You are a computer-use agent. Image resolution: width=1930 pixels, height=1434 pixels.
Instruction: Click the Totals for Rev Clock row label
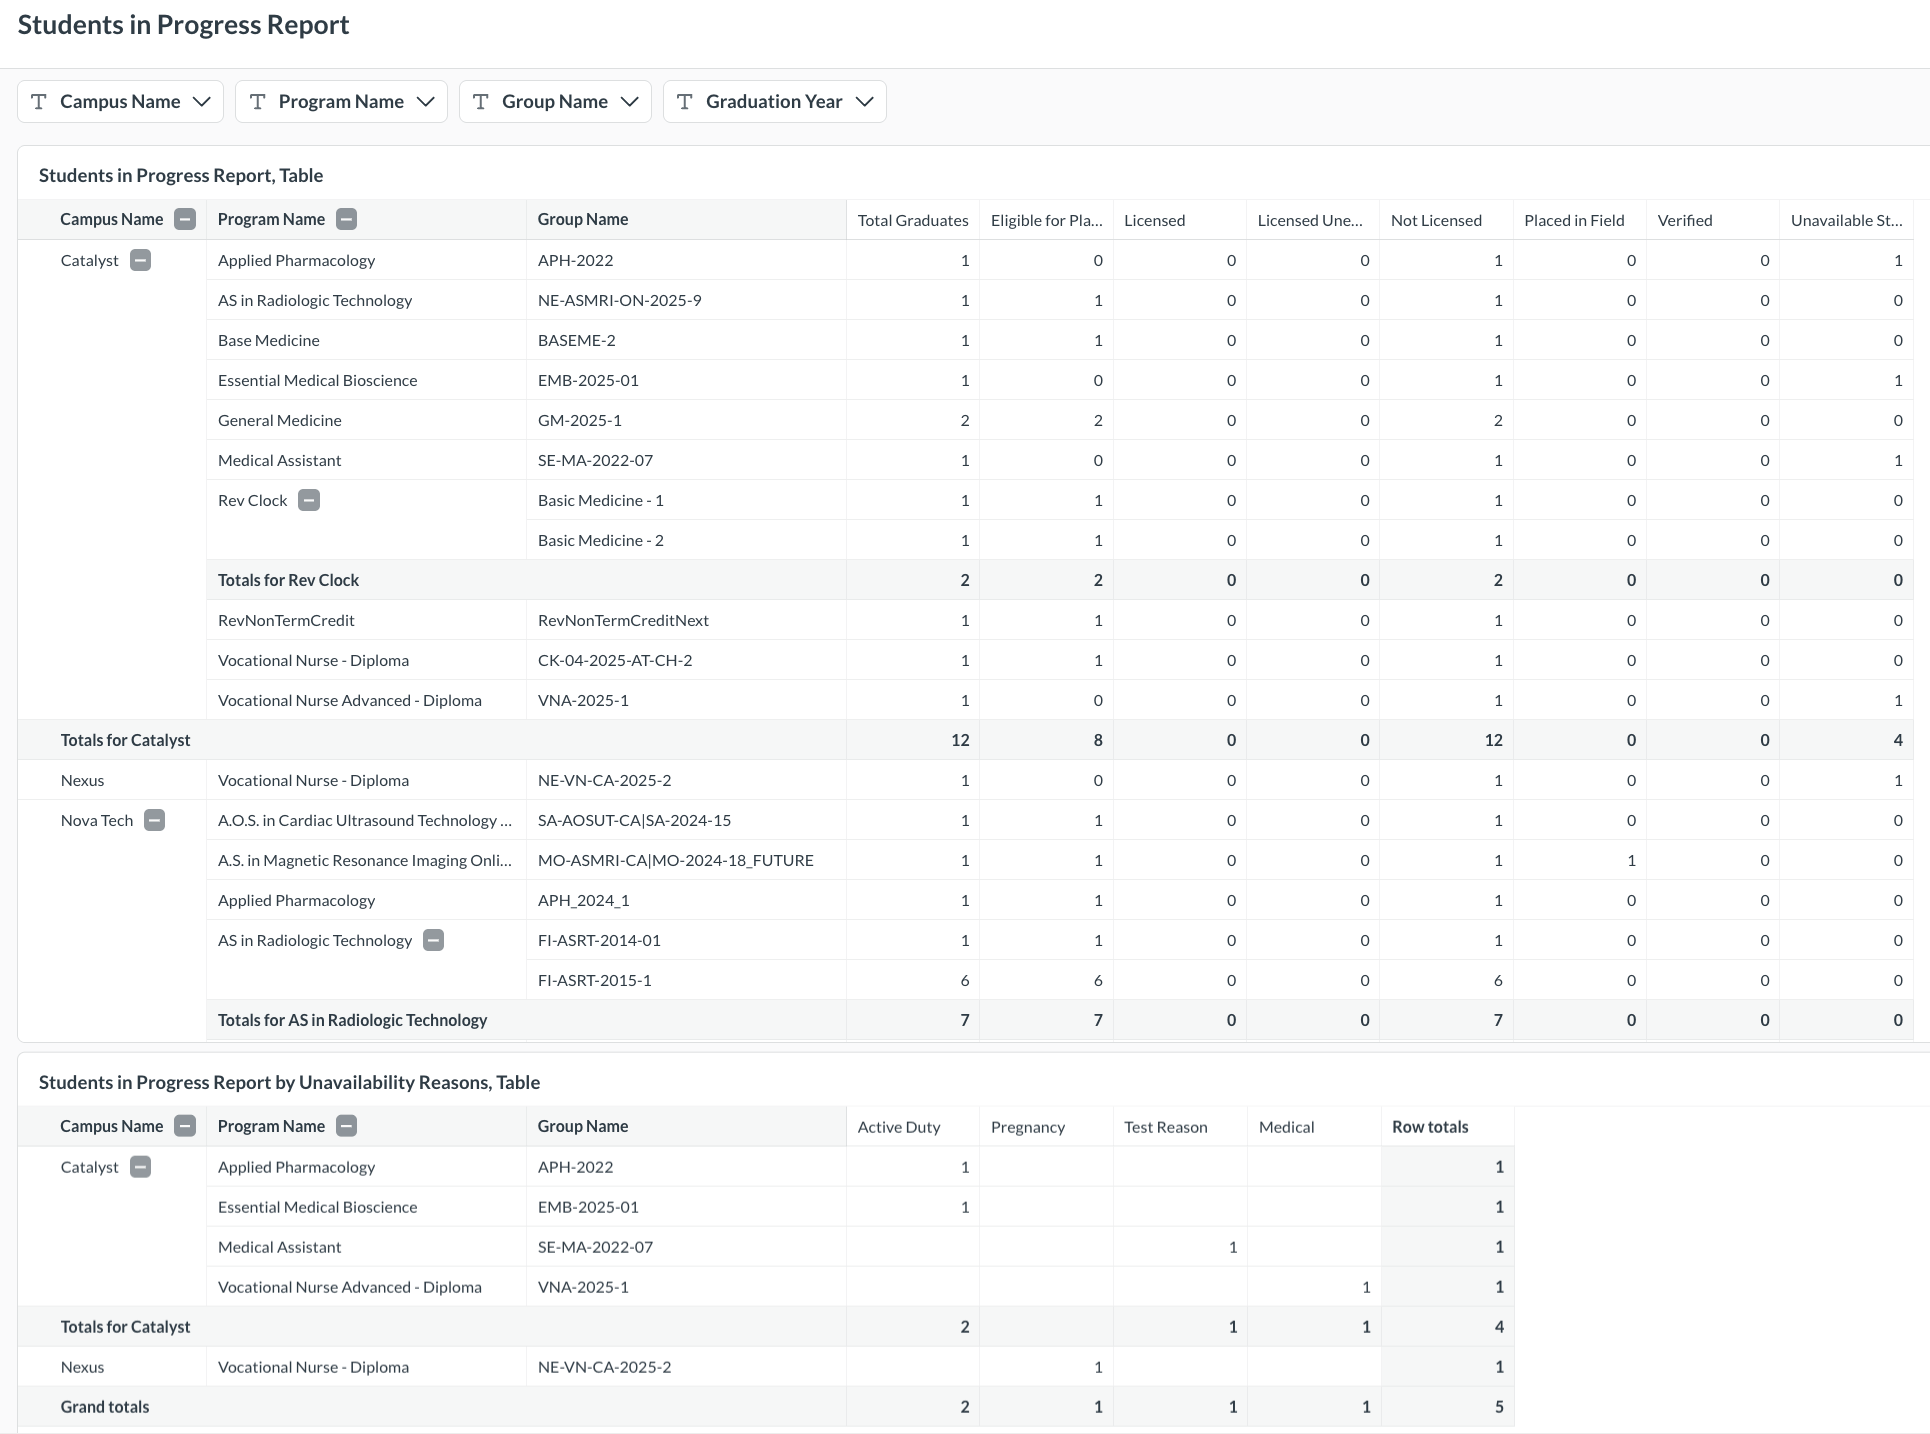pyautogui.click(x=288, y=580)
